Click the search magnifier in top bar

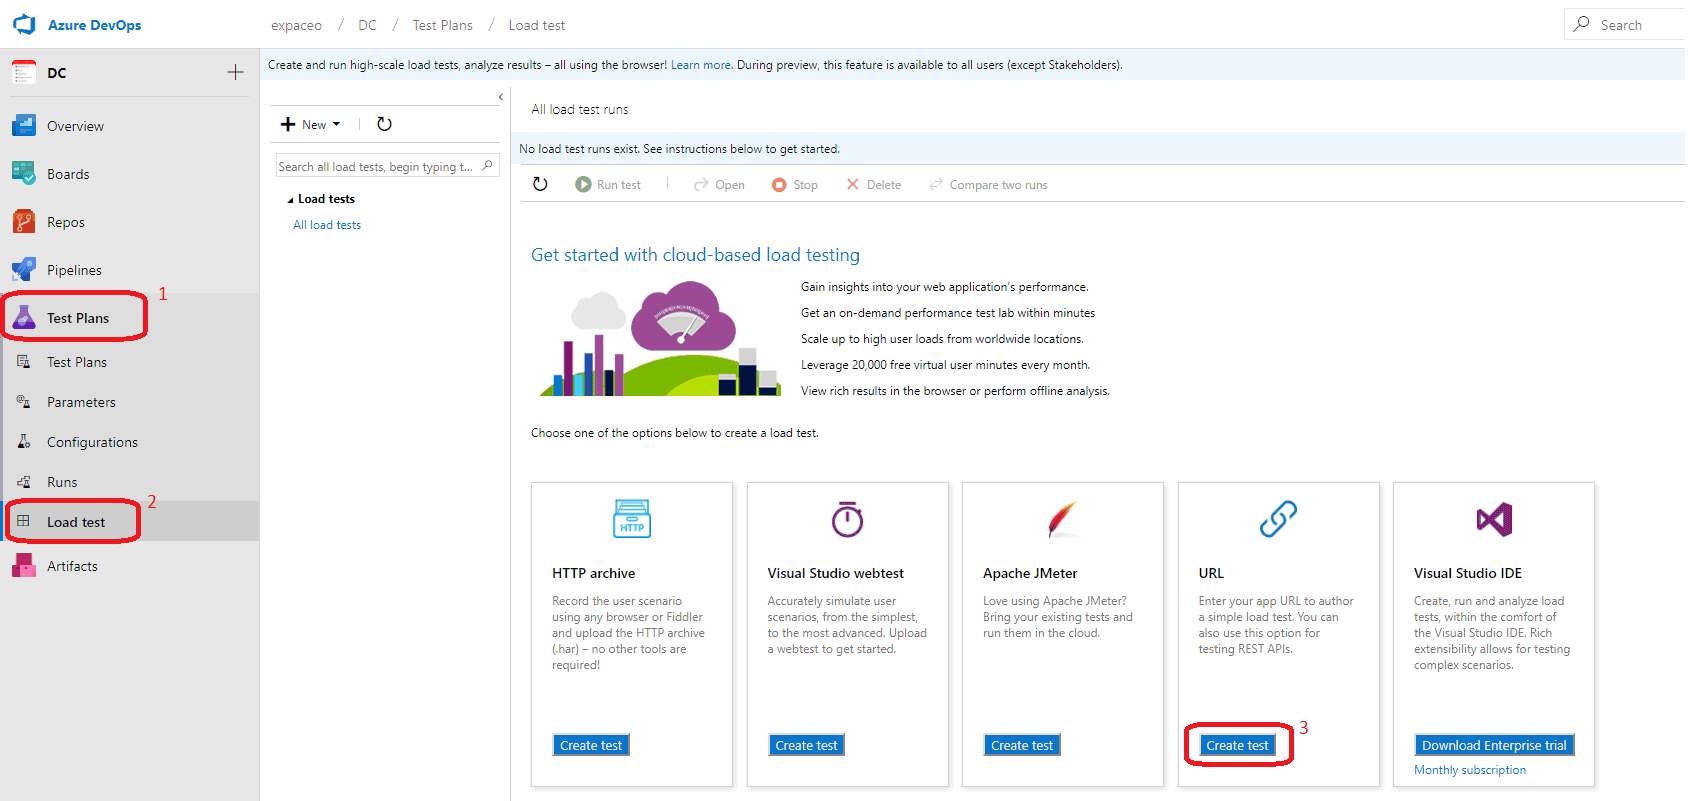click(x=1581, y=24)
